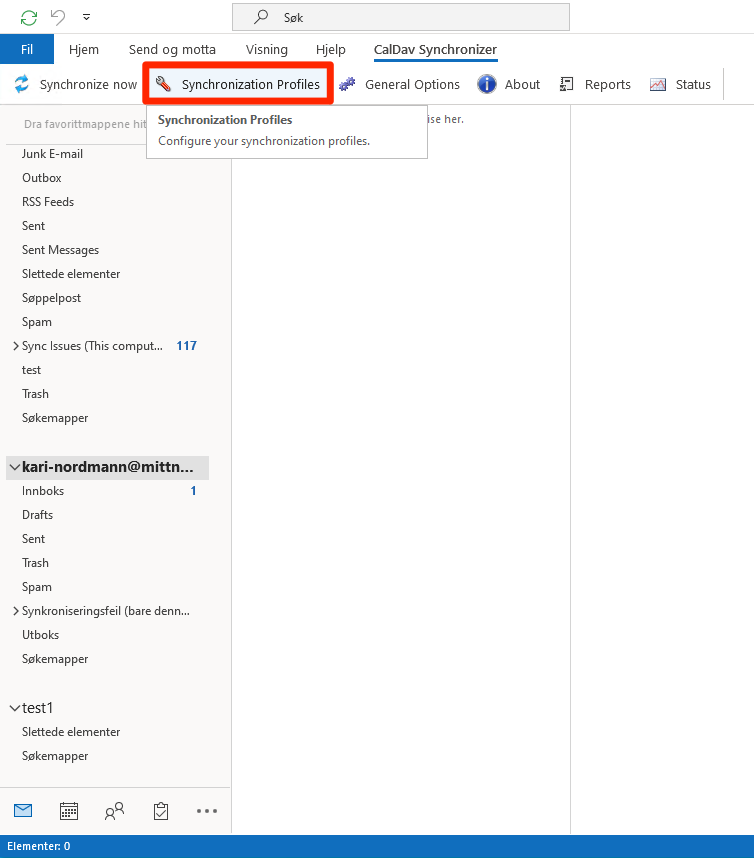Click the green Send/Receive refresh icon
The image size is (754, 858).
[x=28, y=18]
